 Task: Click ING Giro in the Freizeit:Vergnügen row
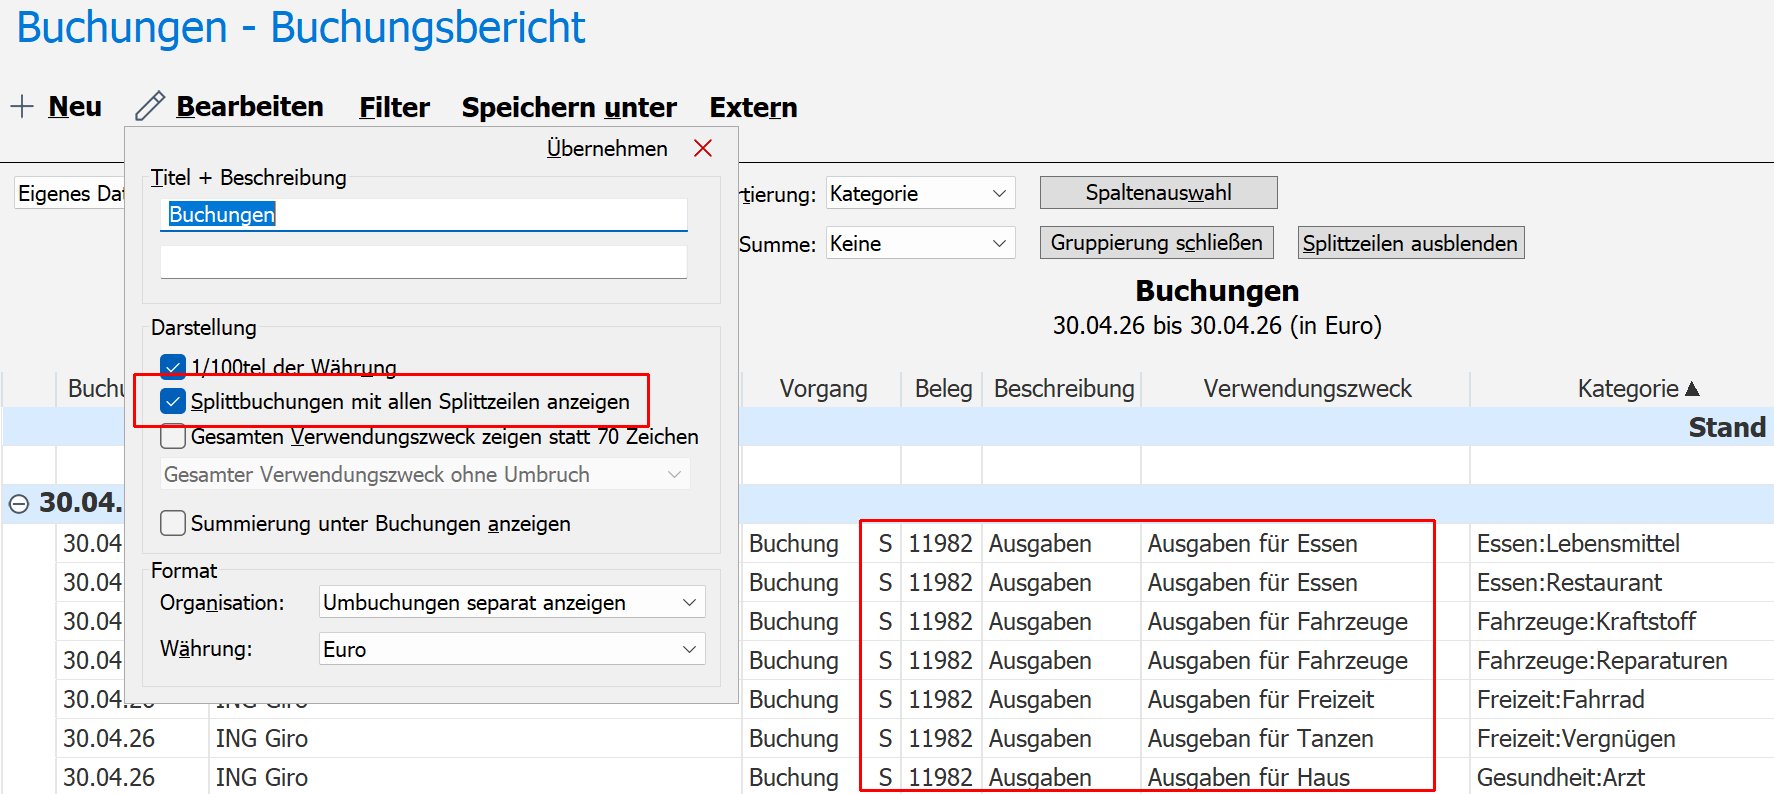tap(261, 738)
